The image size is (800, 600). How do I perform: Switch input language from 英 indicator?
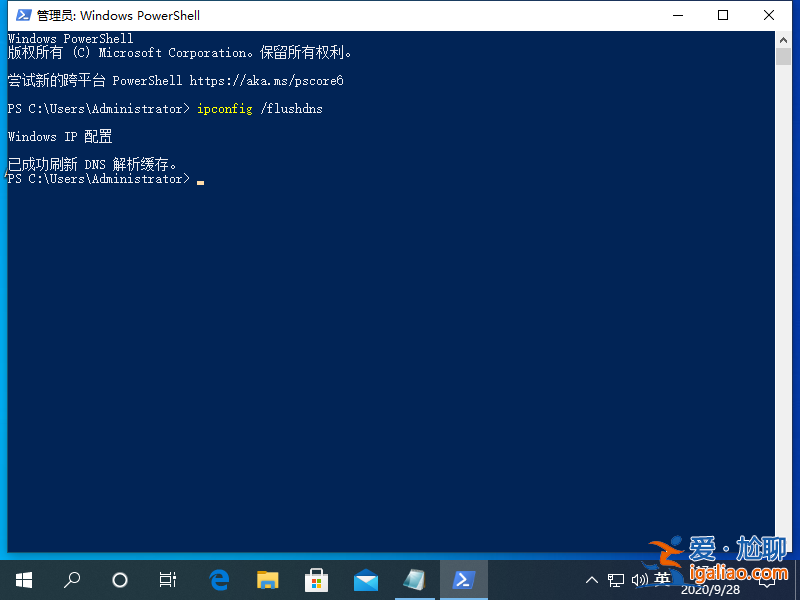click(x=662, y=580)
